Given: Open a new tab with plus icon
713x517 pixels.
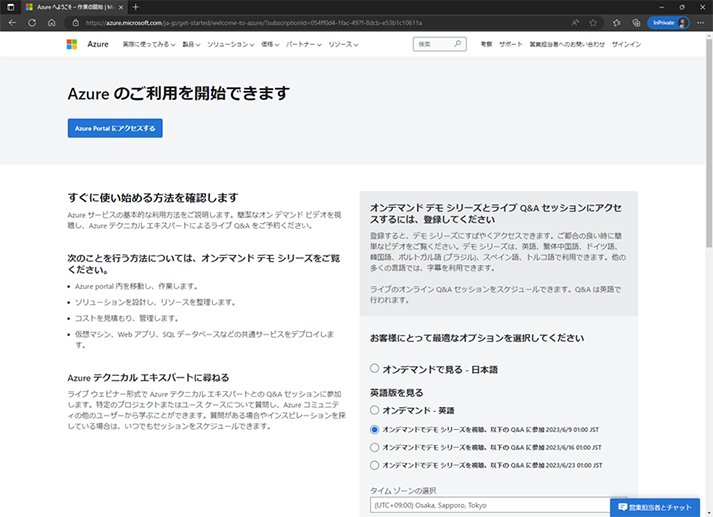Looking at the screenshot, I should pyautogui.click(x=136, y=7).
